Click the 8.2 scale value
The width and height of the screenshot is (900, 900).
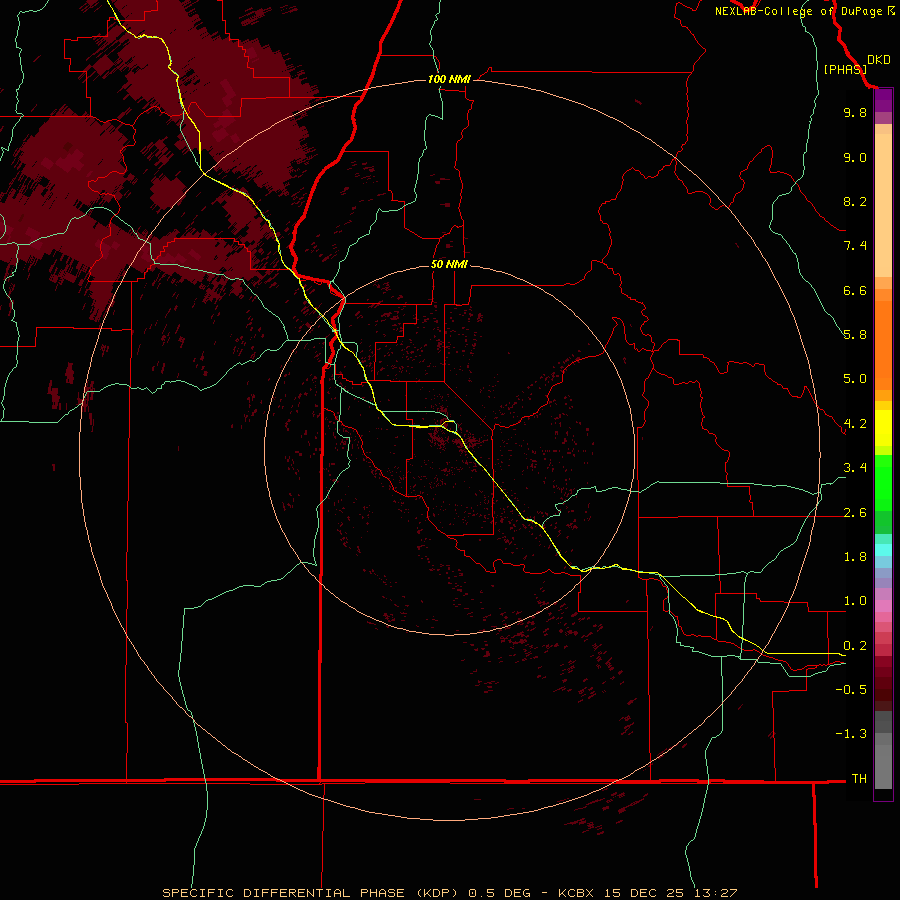pyautogui.click(x=855, y=201)
